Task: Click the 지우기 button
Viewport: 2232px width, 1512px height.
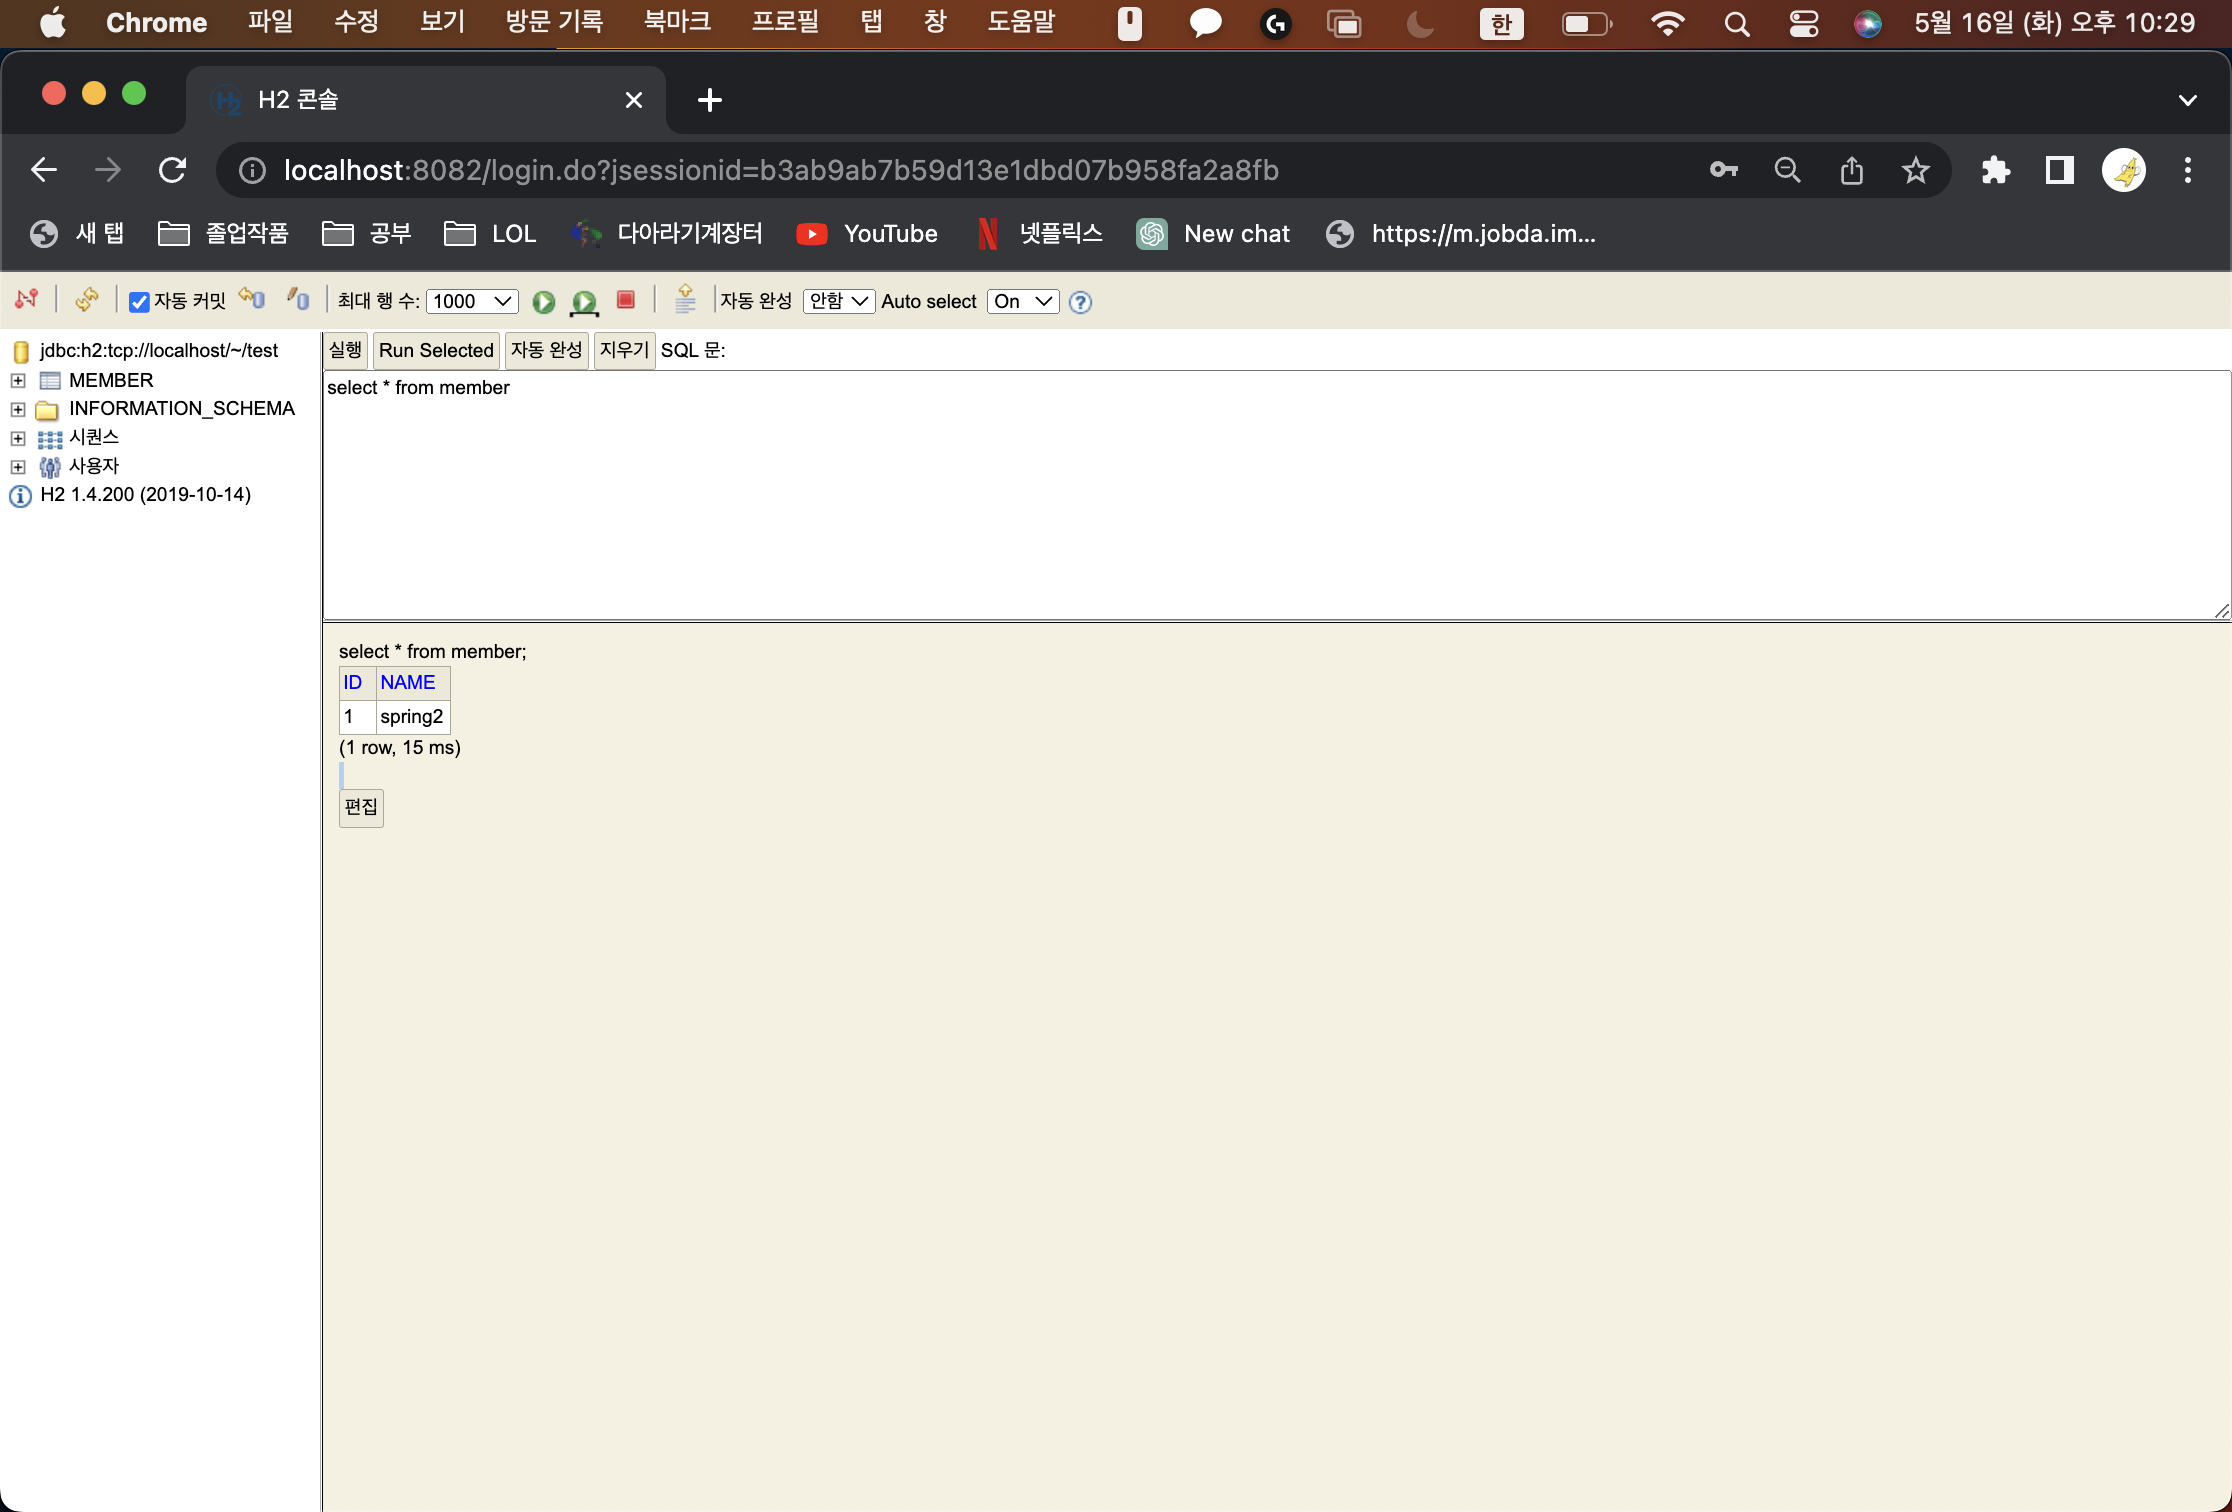Action: coord(624,350)
